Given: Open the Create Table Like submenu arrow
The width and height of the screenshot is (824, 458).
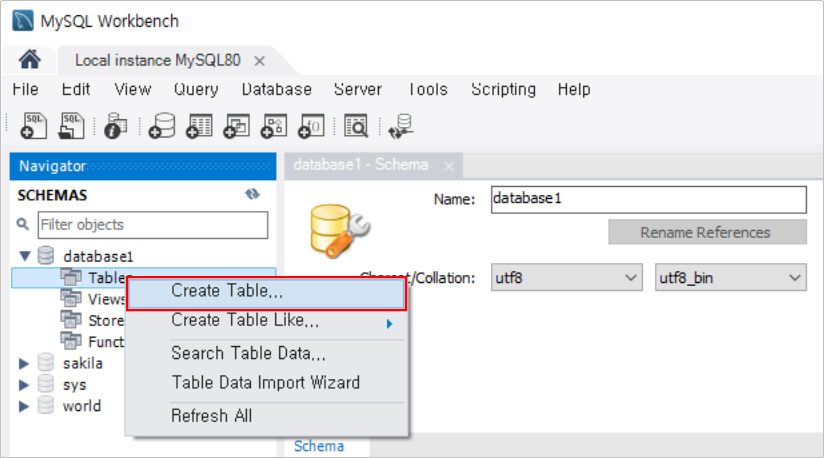Looking at the screenshot, I should coord(389,324).
